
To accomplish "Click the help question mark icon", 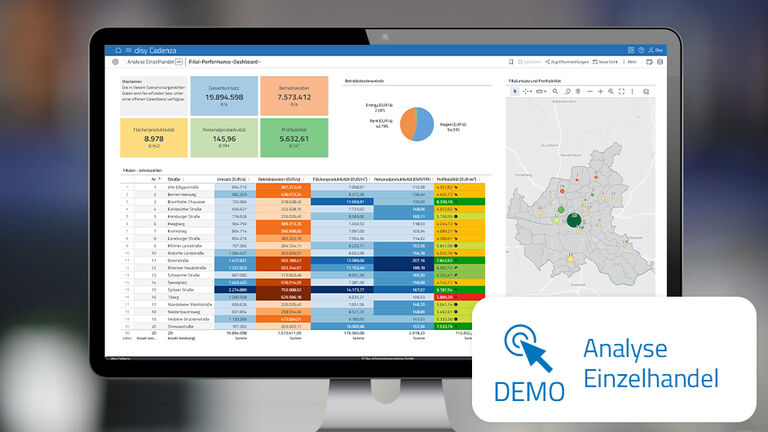I will coord(641,50).
